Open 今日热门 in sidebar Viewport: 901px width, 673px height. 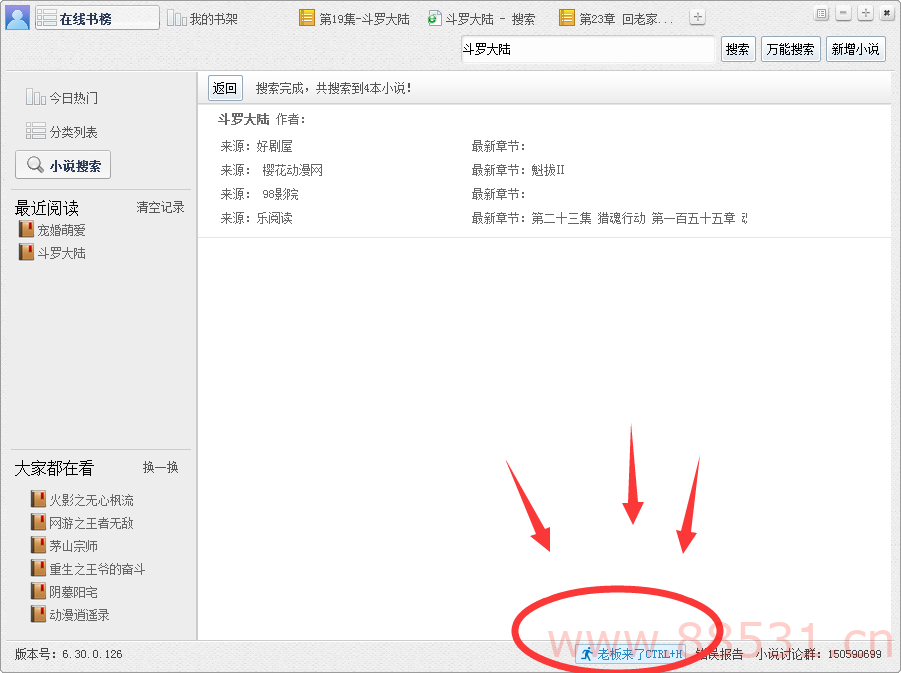pos(61,98)
